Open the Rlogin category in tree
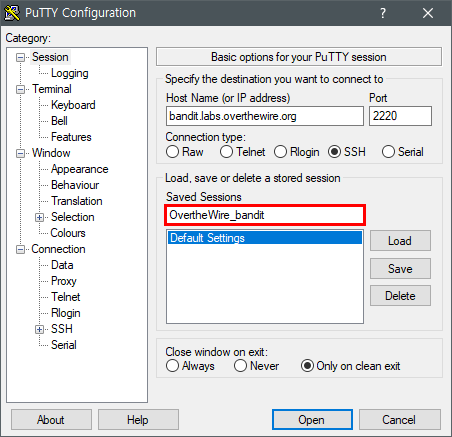 66,313
